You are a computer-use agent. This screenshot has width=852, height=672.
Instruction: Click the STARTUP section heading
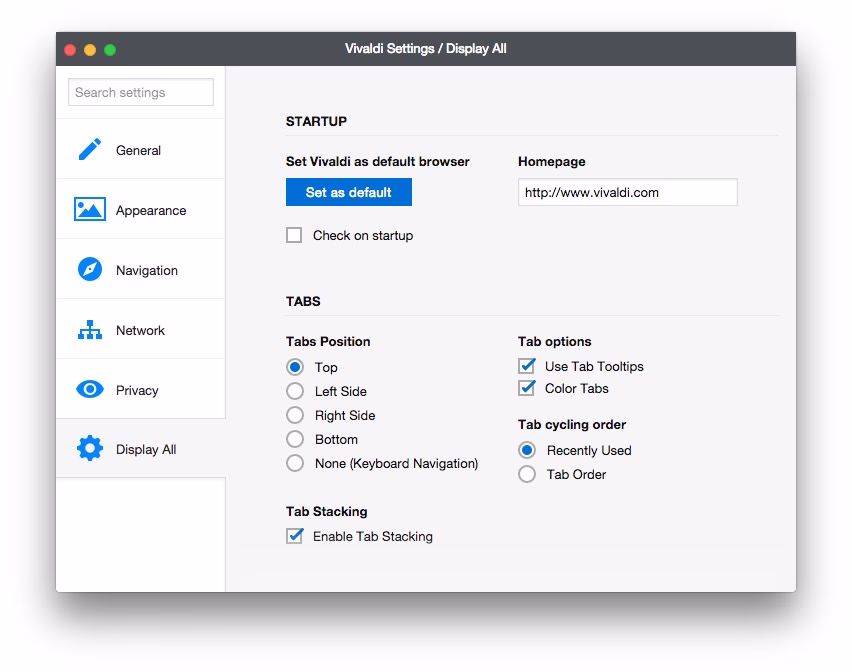click(x=316, y=121)
